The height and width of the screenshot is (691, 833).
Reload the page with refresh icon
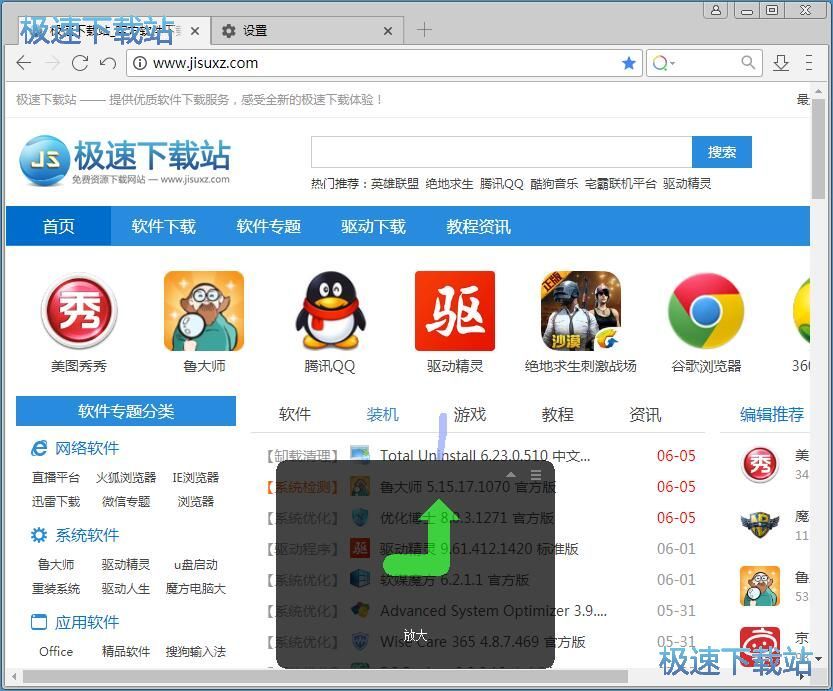tap(80, 63)
